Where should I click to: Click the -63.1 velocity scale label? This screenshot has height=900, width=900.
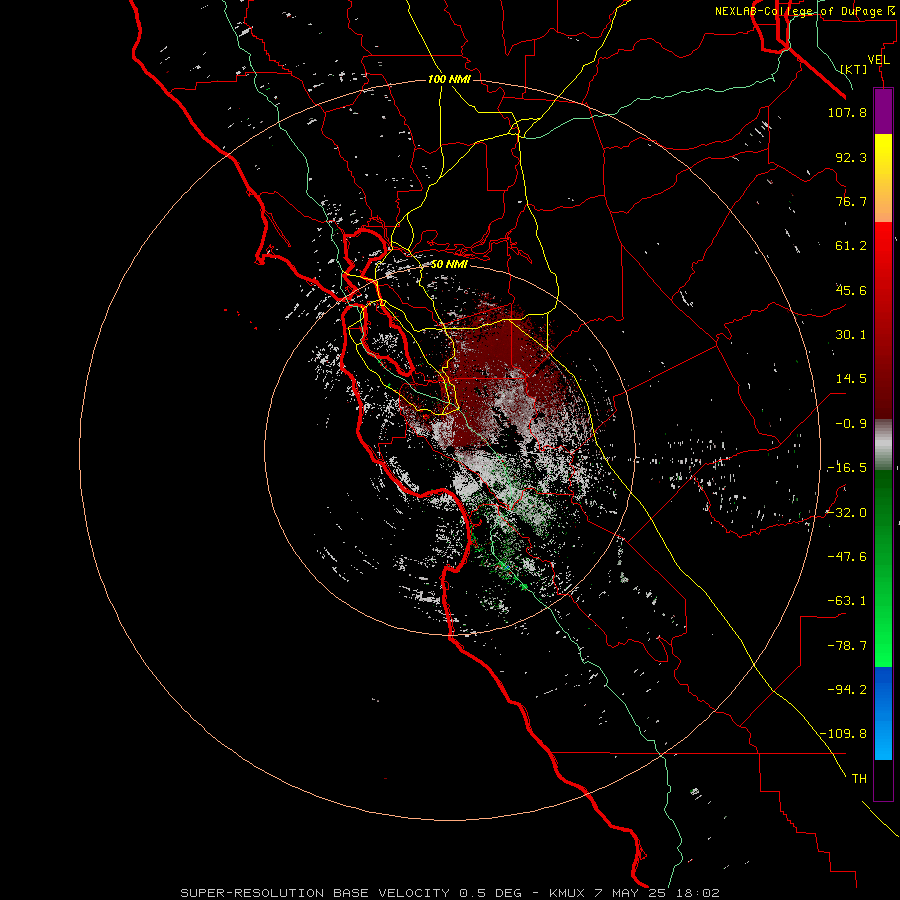tap(847, 601)
